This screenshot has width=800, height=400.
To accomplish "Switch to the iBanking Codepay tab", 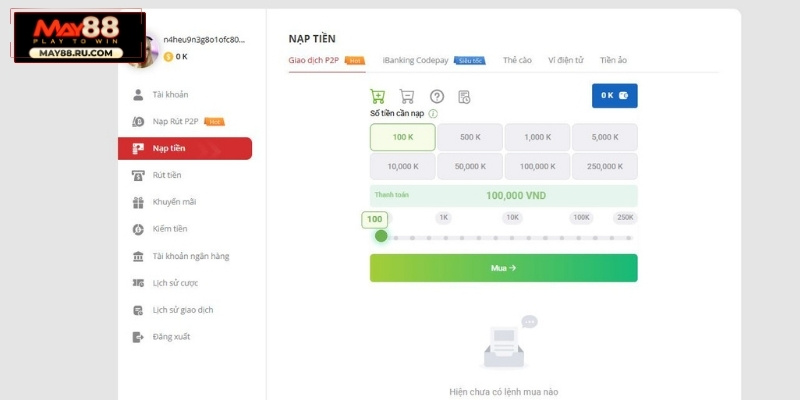I will pos(415,60).
